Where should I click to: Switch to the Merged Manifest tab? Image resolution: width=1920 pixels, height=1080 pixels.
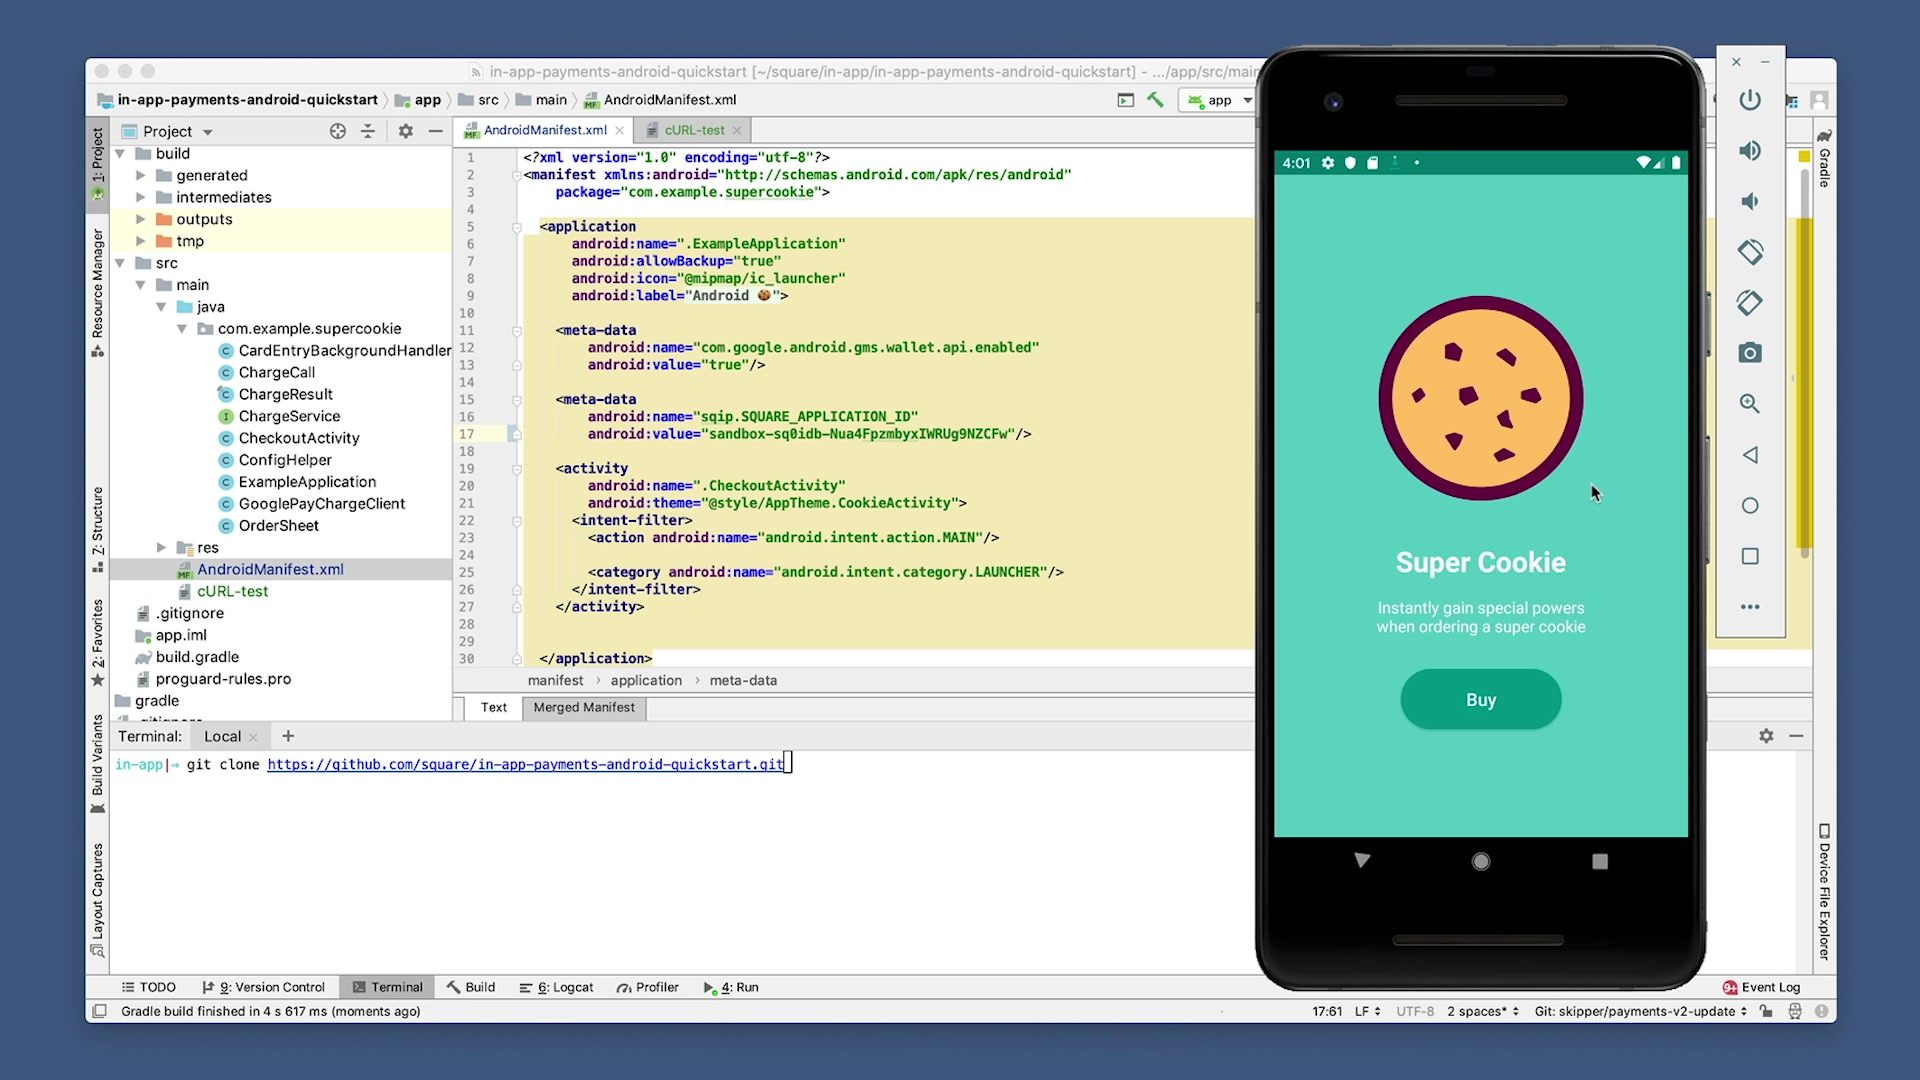click(x=583, y=707)
